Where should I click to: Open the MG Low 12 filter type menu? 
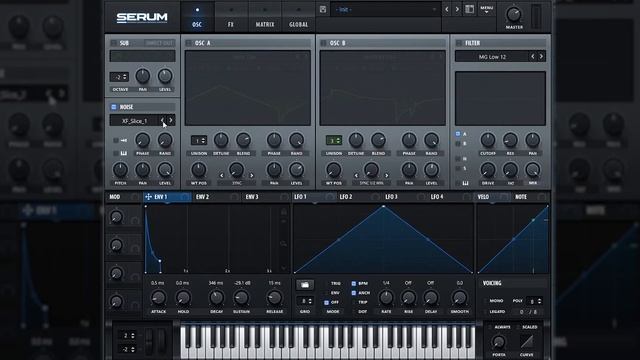point(492,57)
